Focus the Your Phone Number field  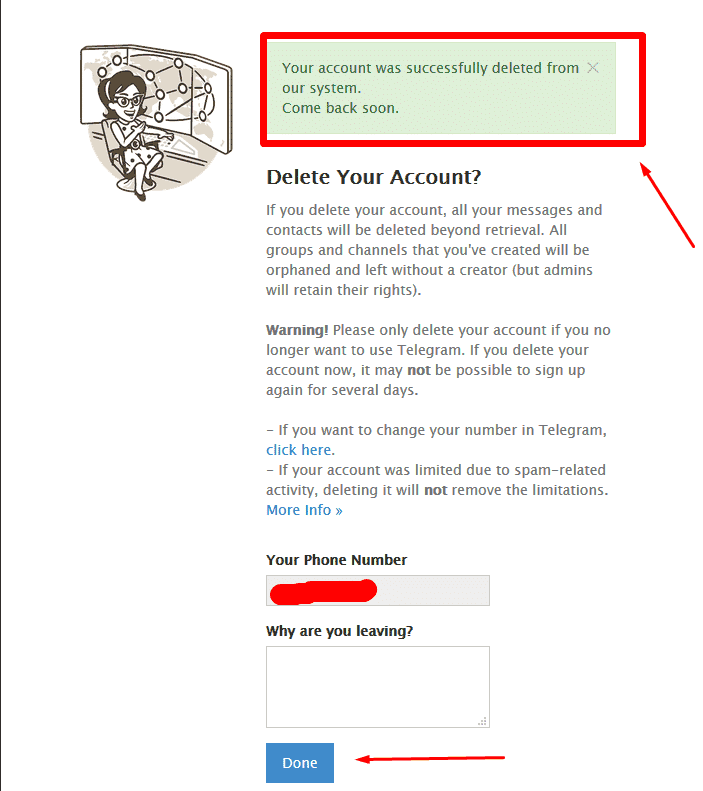378,590
